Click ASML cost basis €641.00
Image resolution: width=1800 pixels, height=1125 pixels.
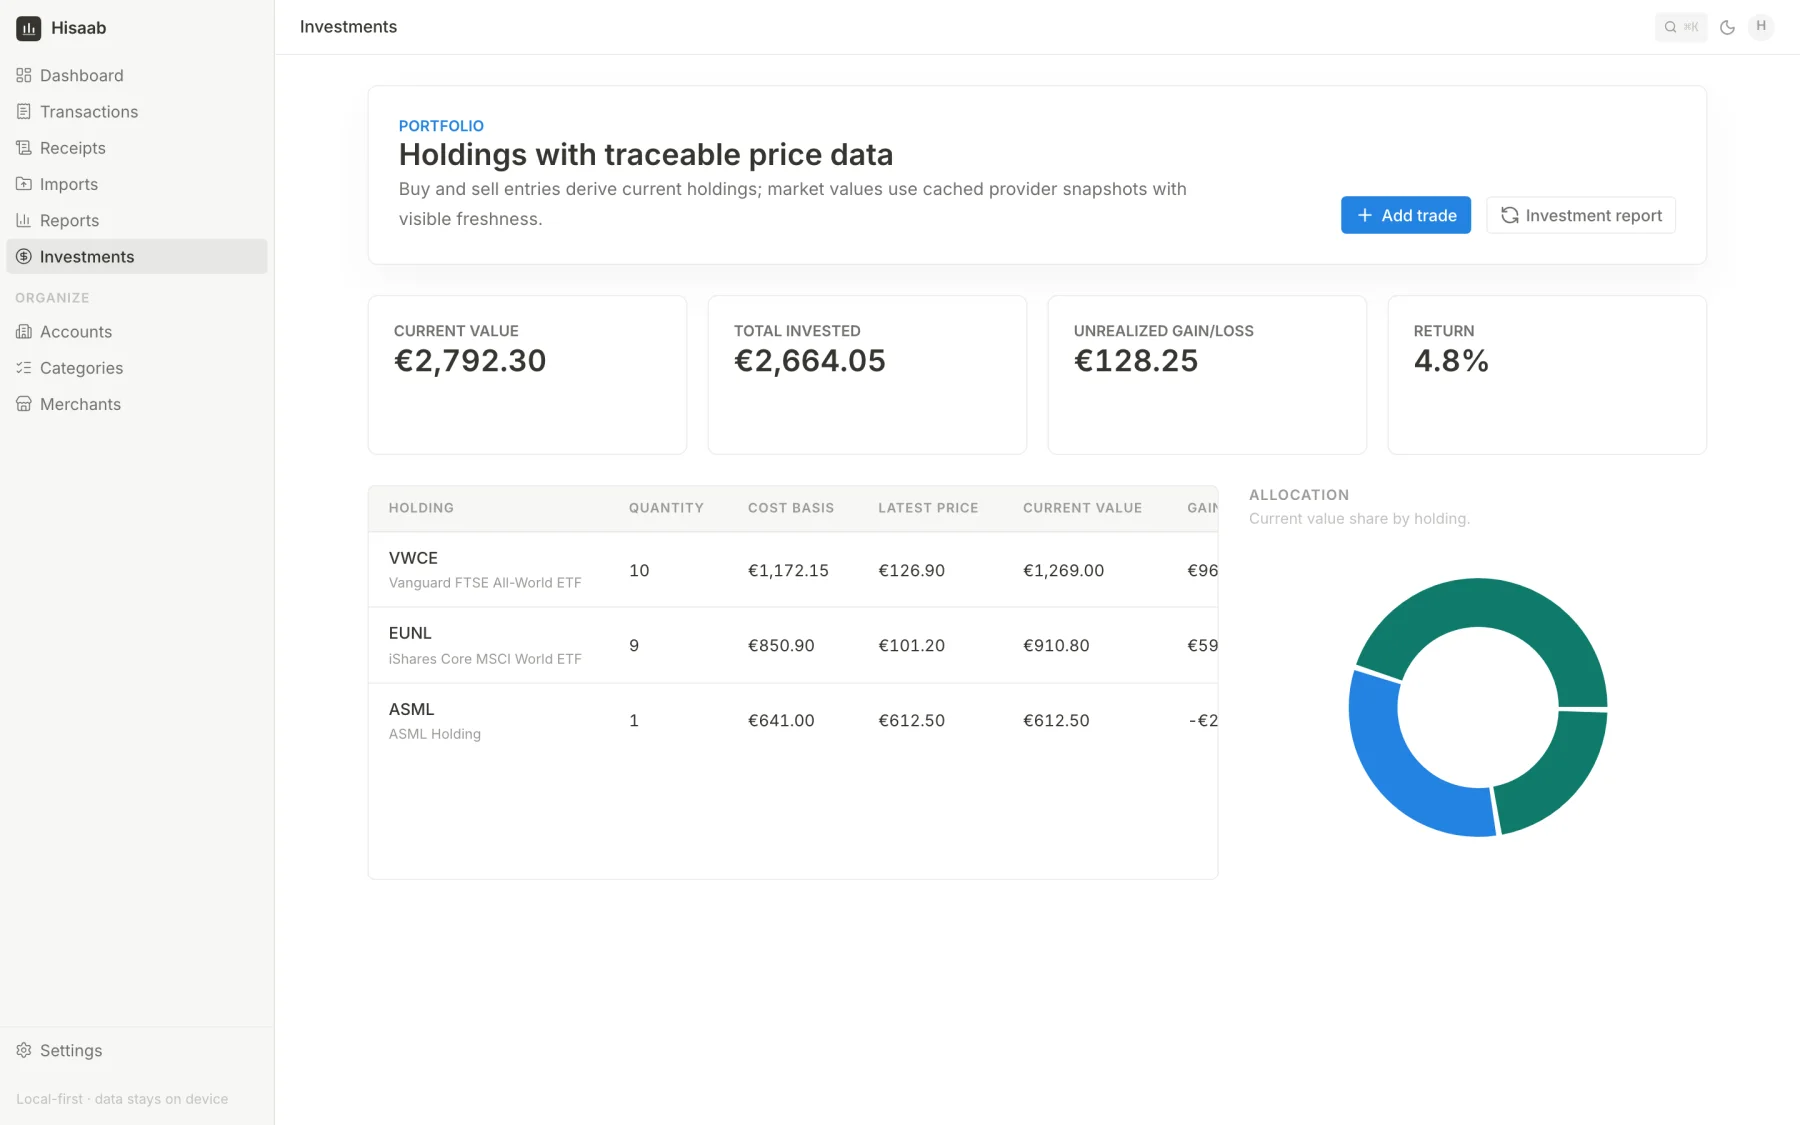point(781,720)
